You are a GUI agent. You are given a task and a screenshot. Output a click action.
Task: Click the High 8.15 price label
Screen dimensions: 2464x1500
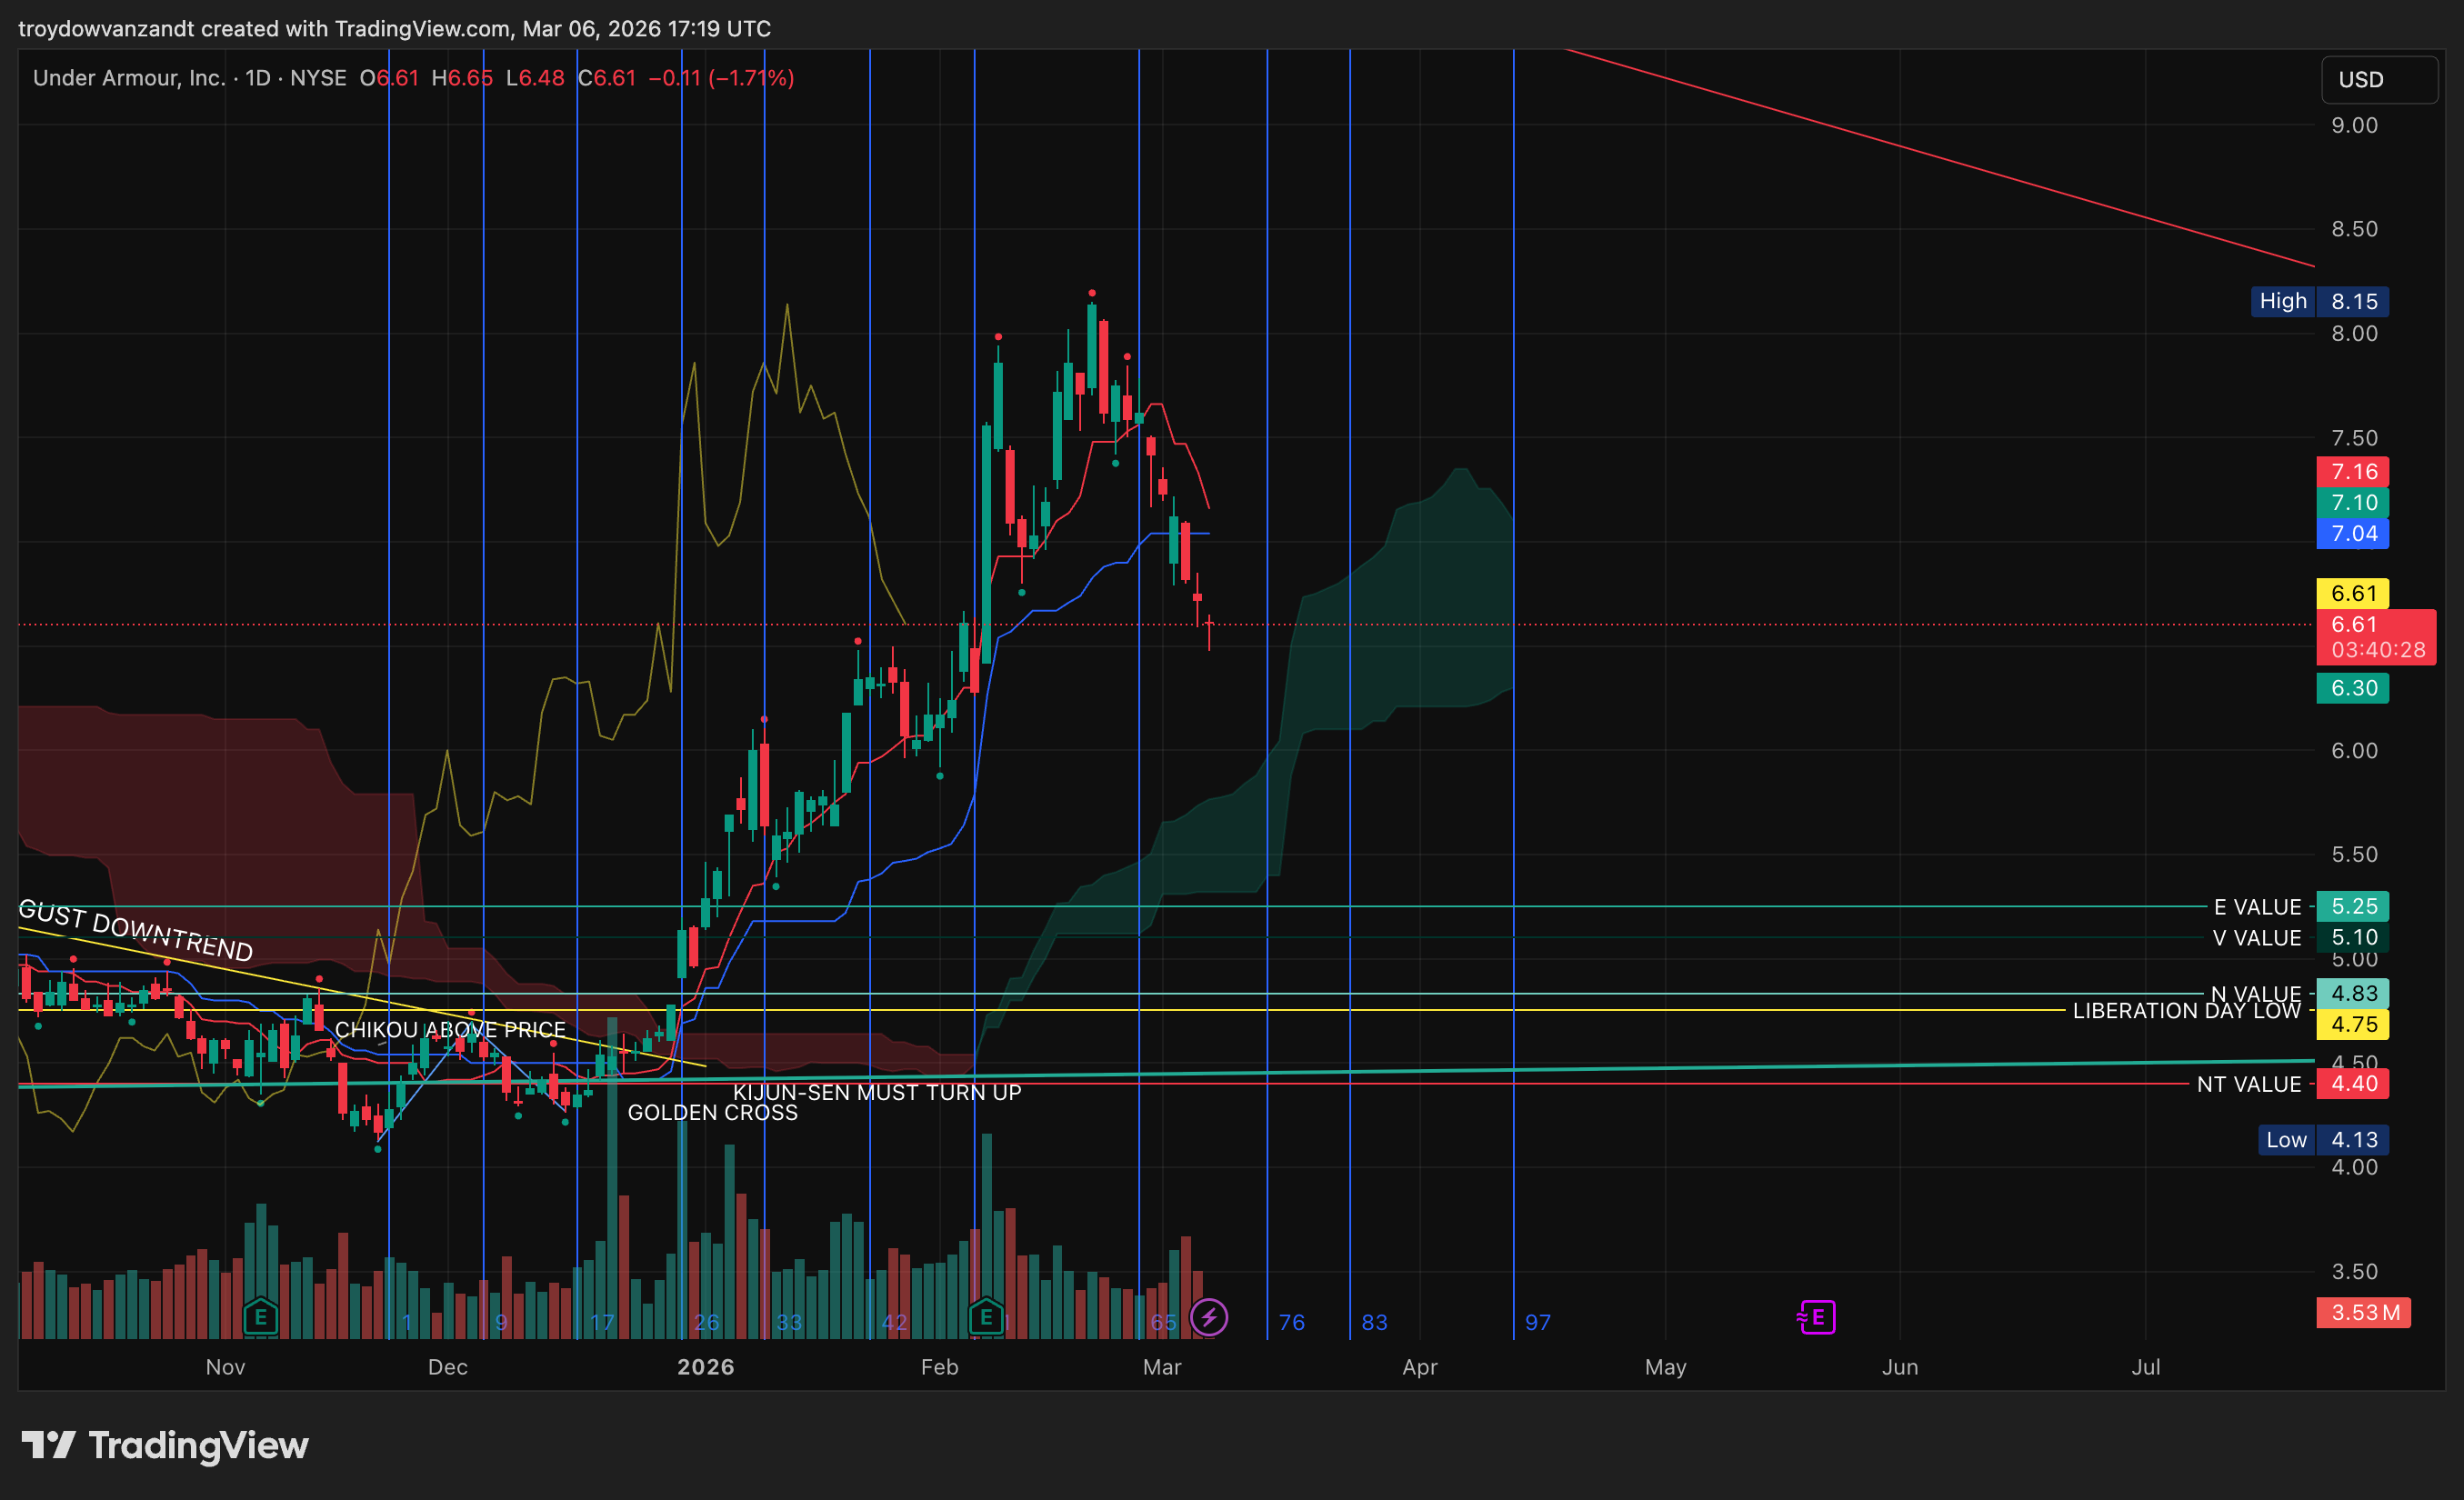click(2319, 301)
